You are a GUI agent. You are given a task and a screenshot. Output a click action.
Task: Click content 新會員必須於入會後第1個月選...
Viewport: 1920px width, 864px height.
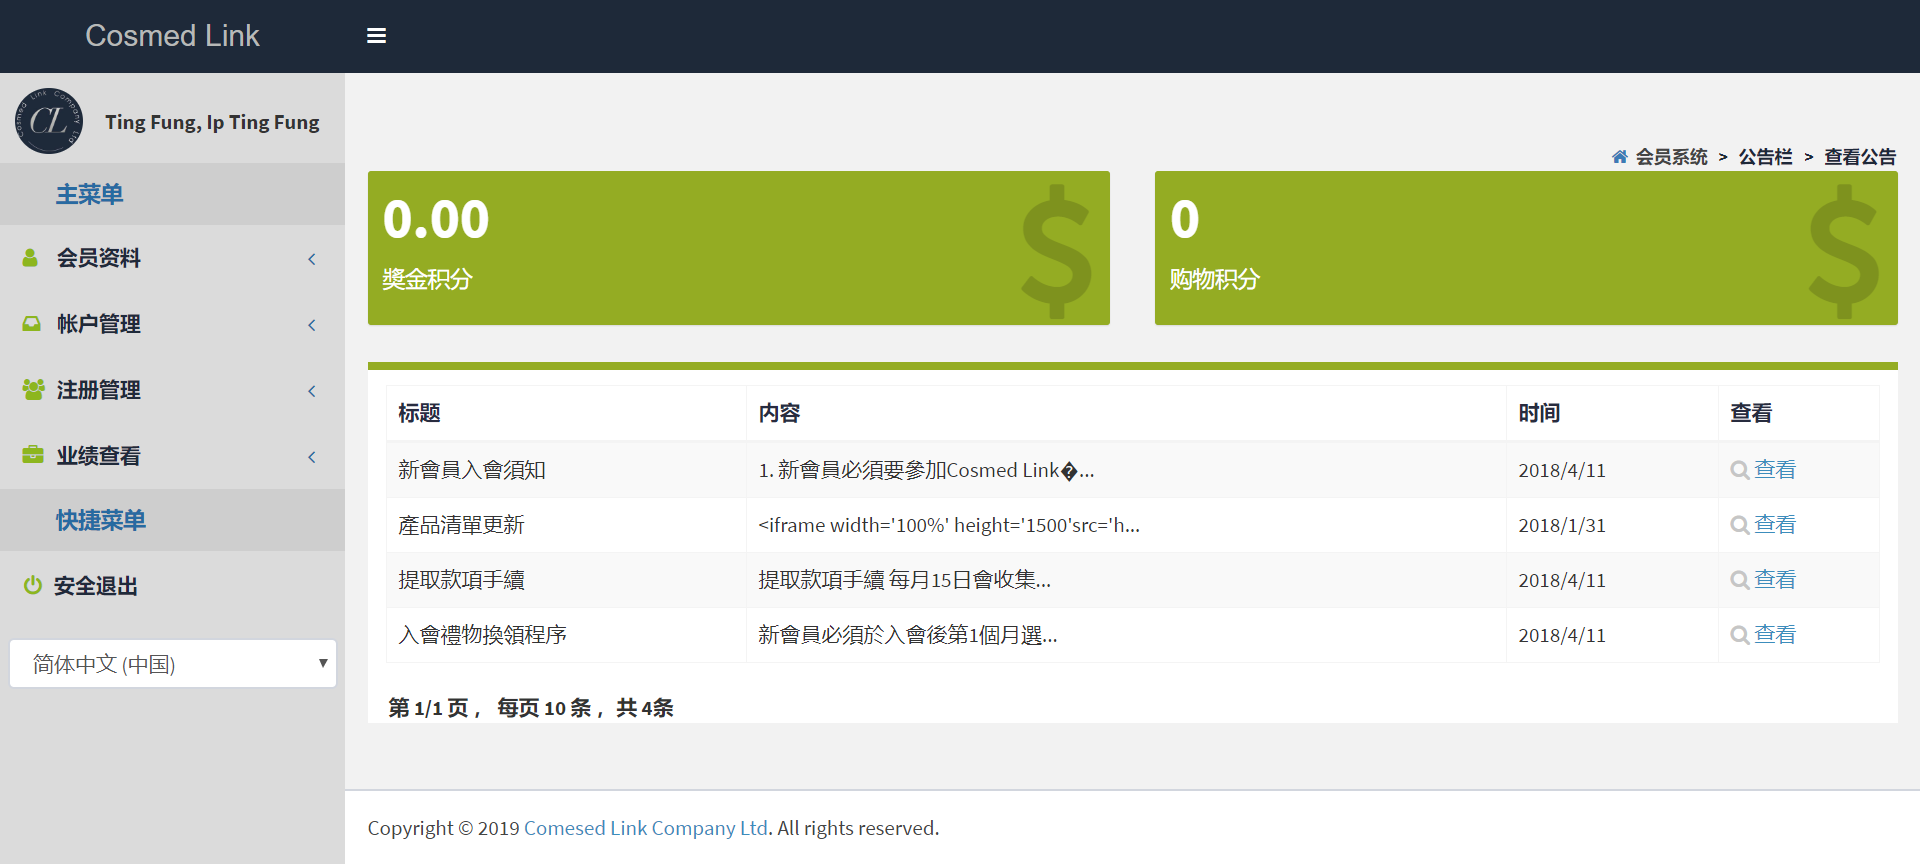tap(908, 635)
